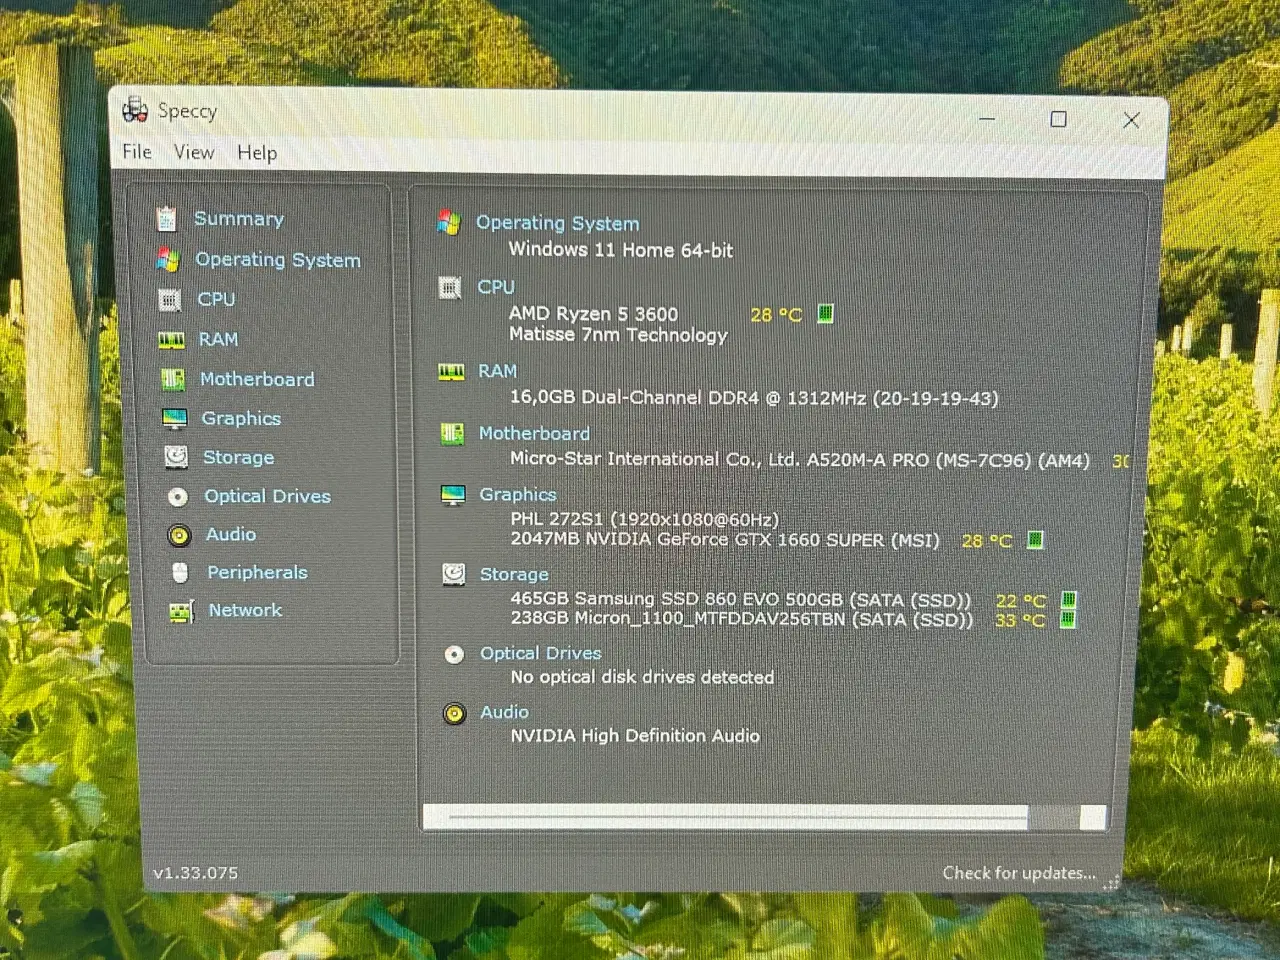1280x960 pixels.
Task: Open the Help menu
Action: [257, 153]
